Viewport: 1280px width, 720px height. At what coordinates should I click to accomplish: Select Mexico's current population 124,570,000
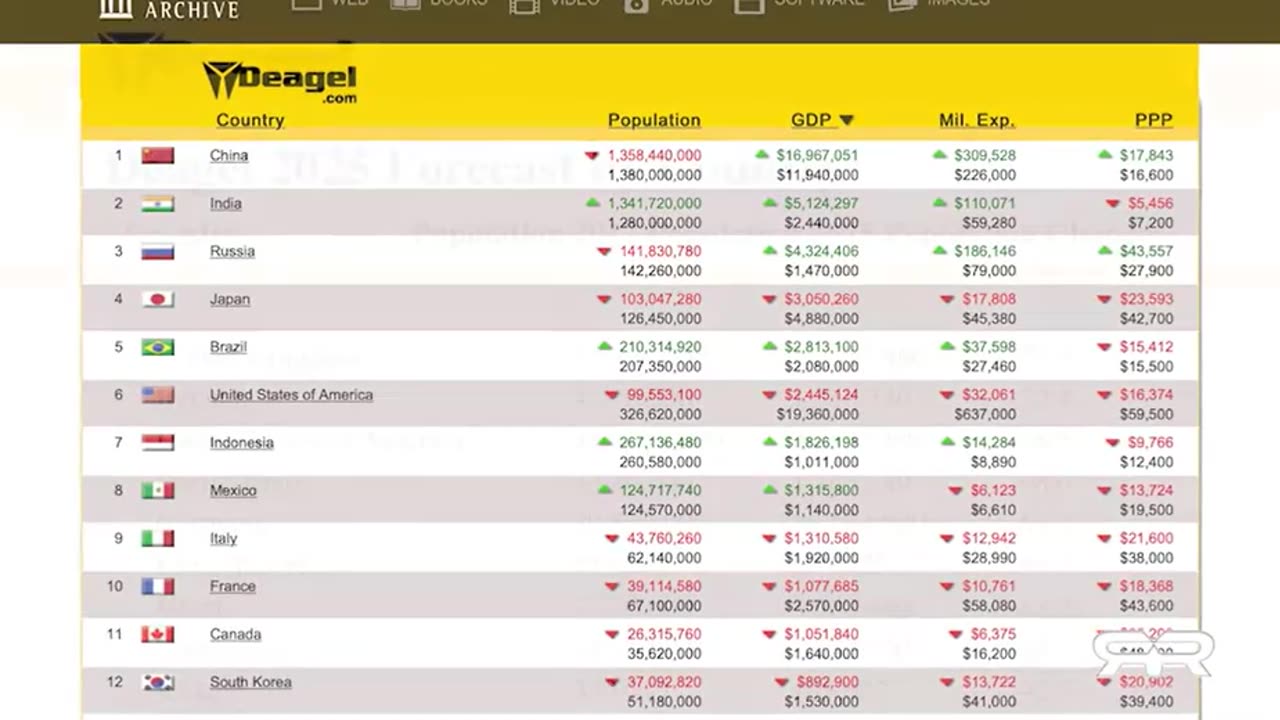coord(660,510)
